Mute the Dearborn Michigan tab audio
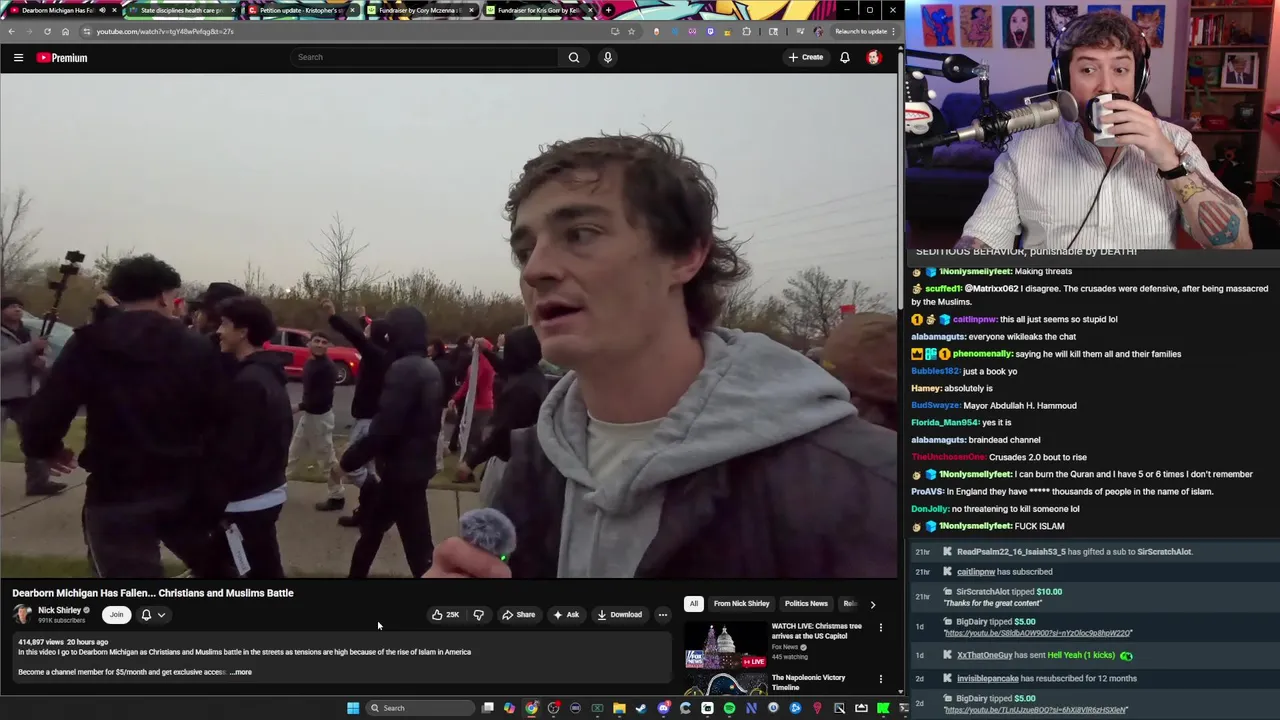 [101, 10]
